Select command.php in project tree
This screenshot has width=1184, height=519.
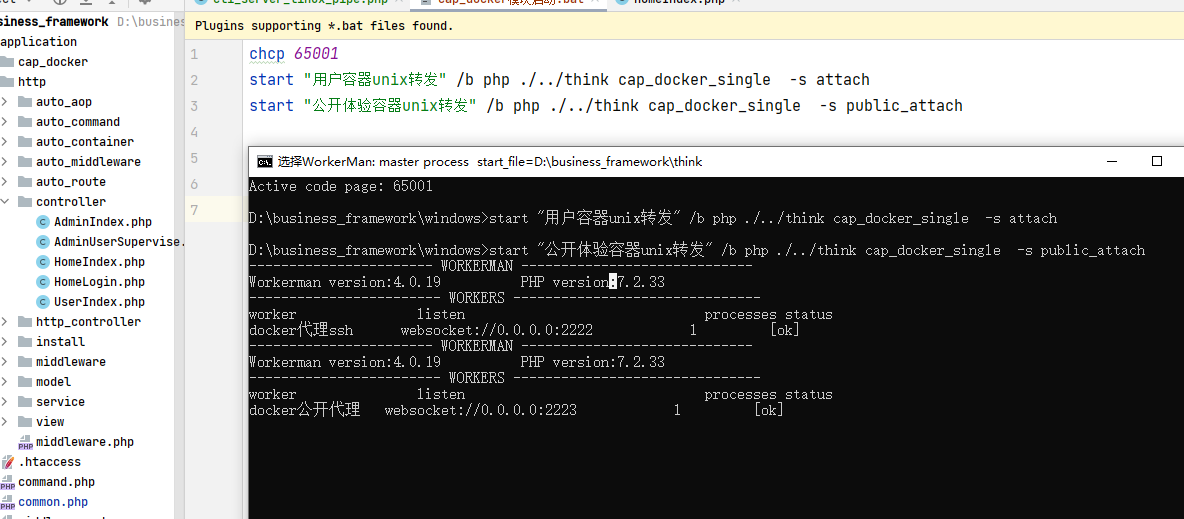(x=57, y=482)
